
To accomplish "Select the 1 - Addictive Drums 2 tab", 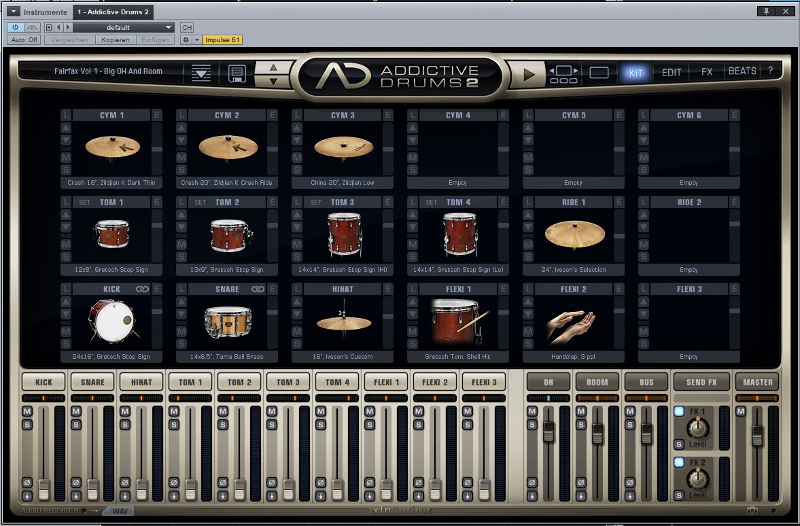I will point(113,12).
